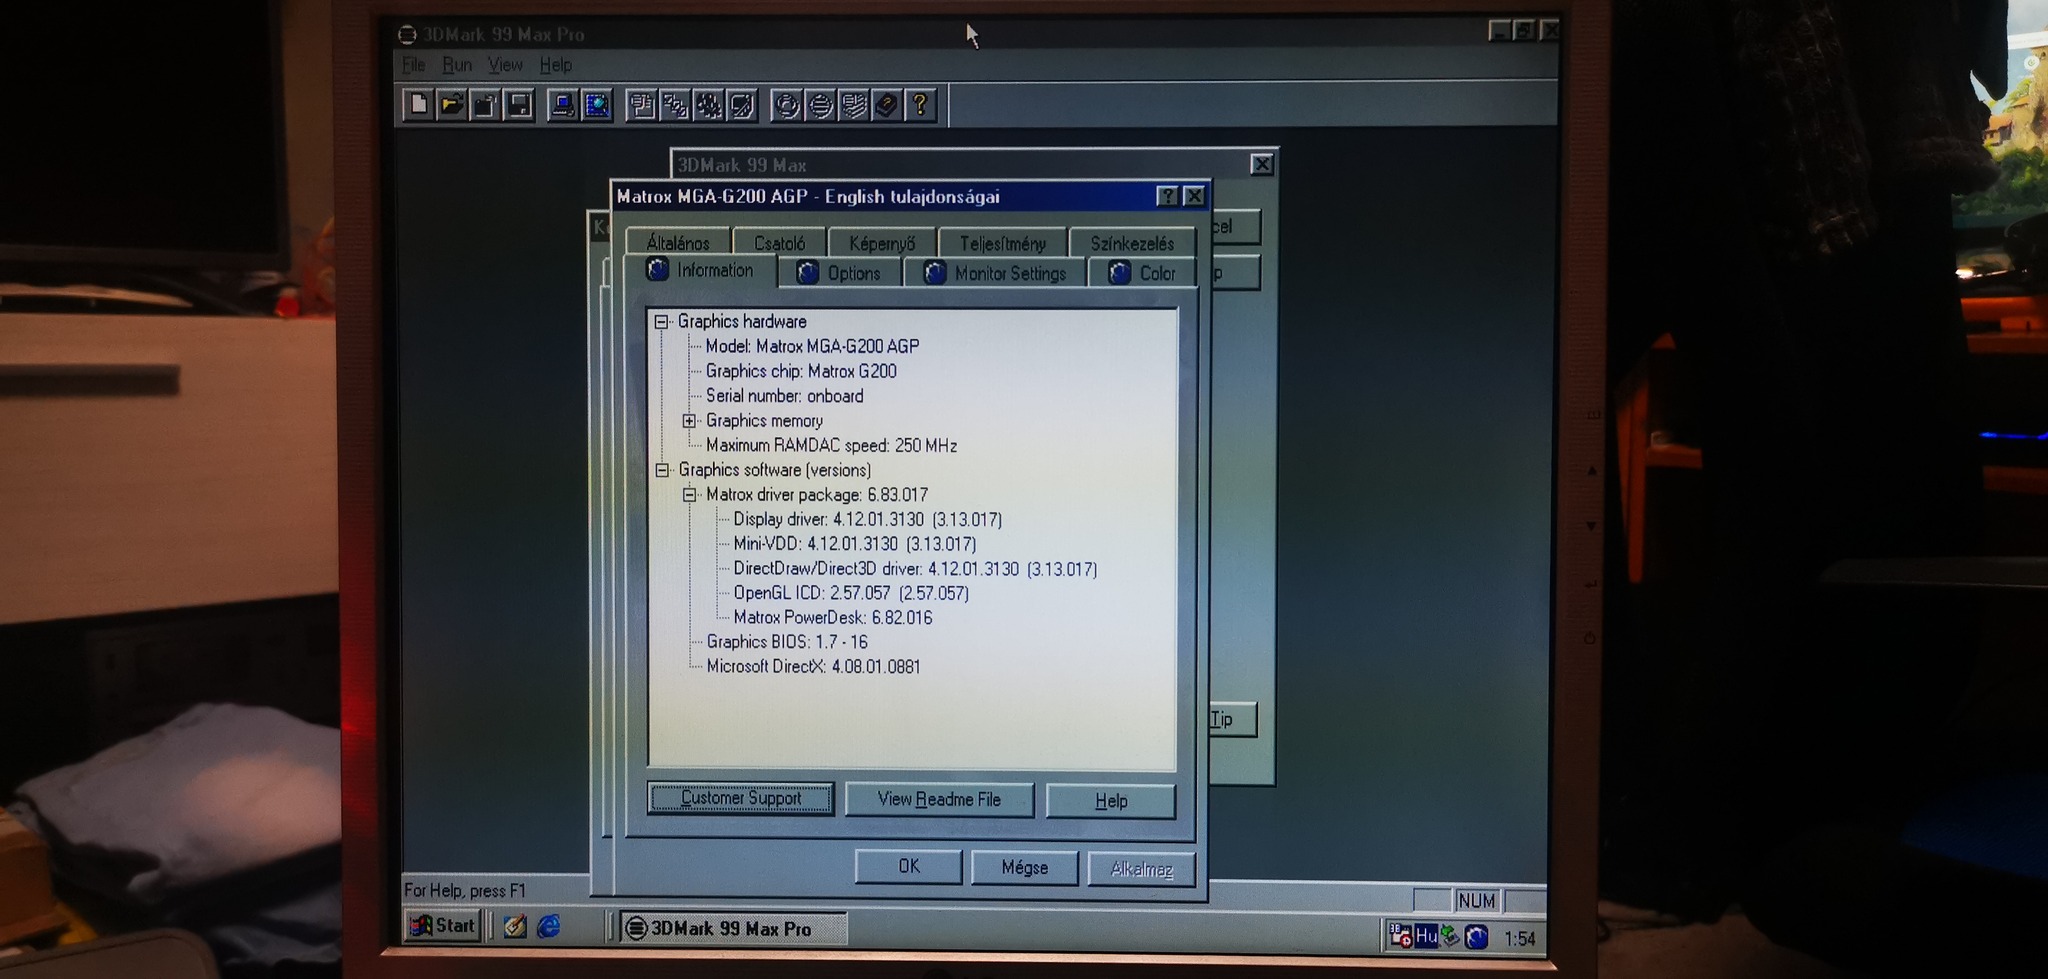Select the "Microsoft DirectX: 4.08.01.0881" row
Image resolution: width=2048 pixels, height=979 pixels.
click(x=813, y=667)
